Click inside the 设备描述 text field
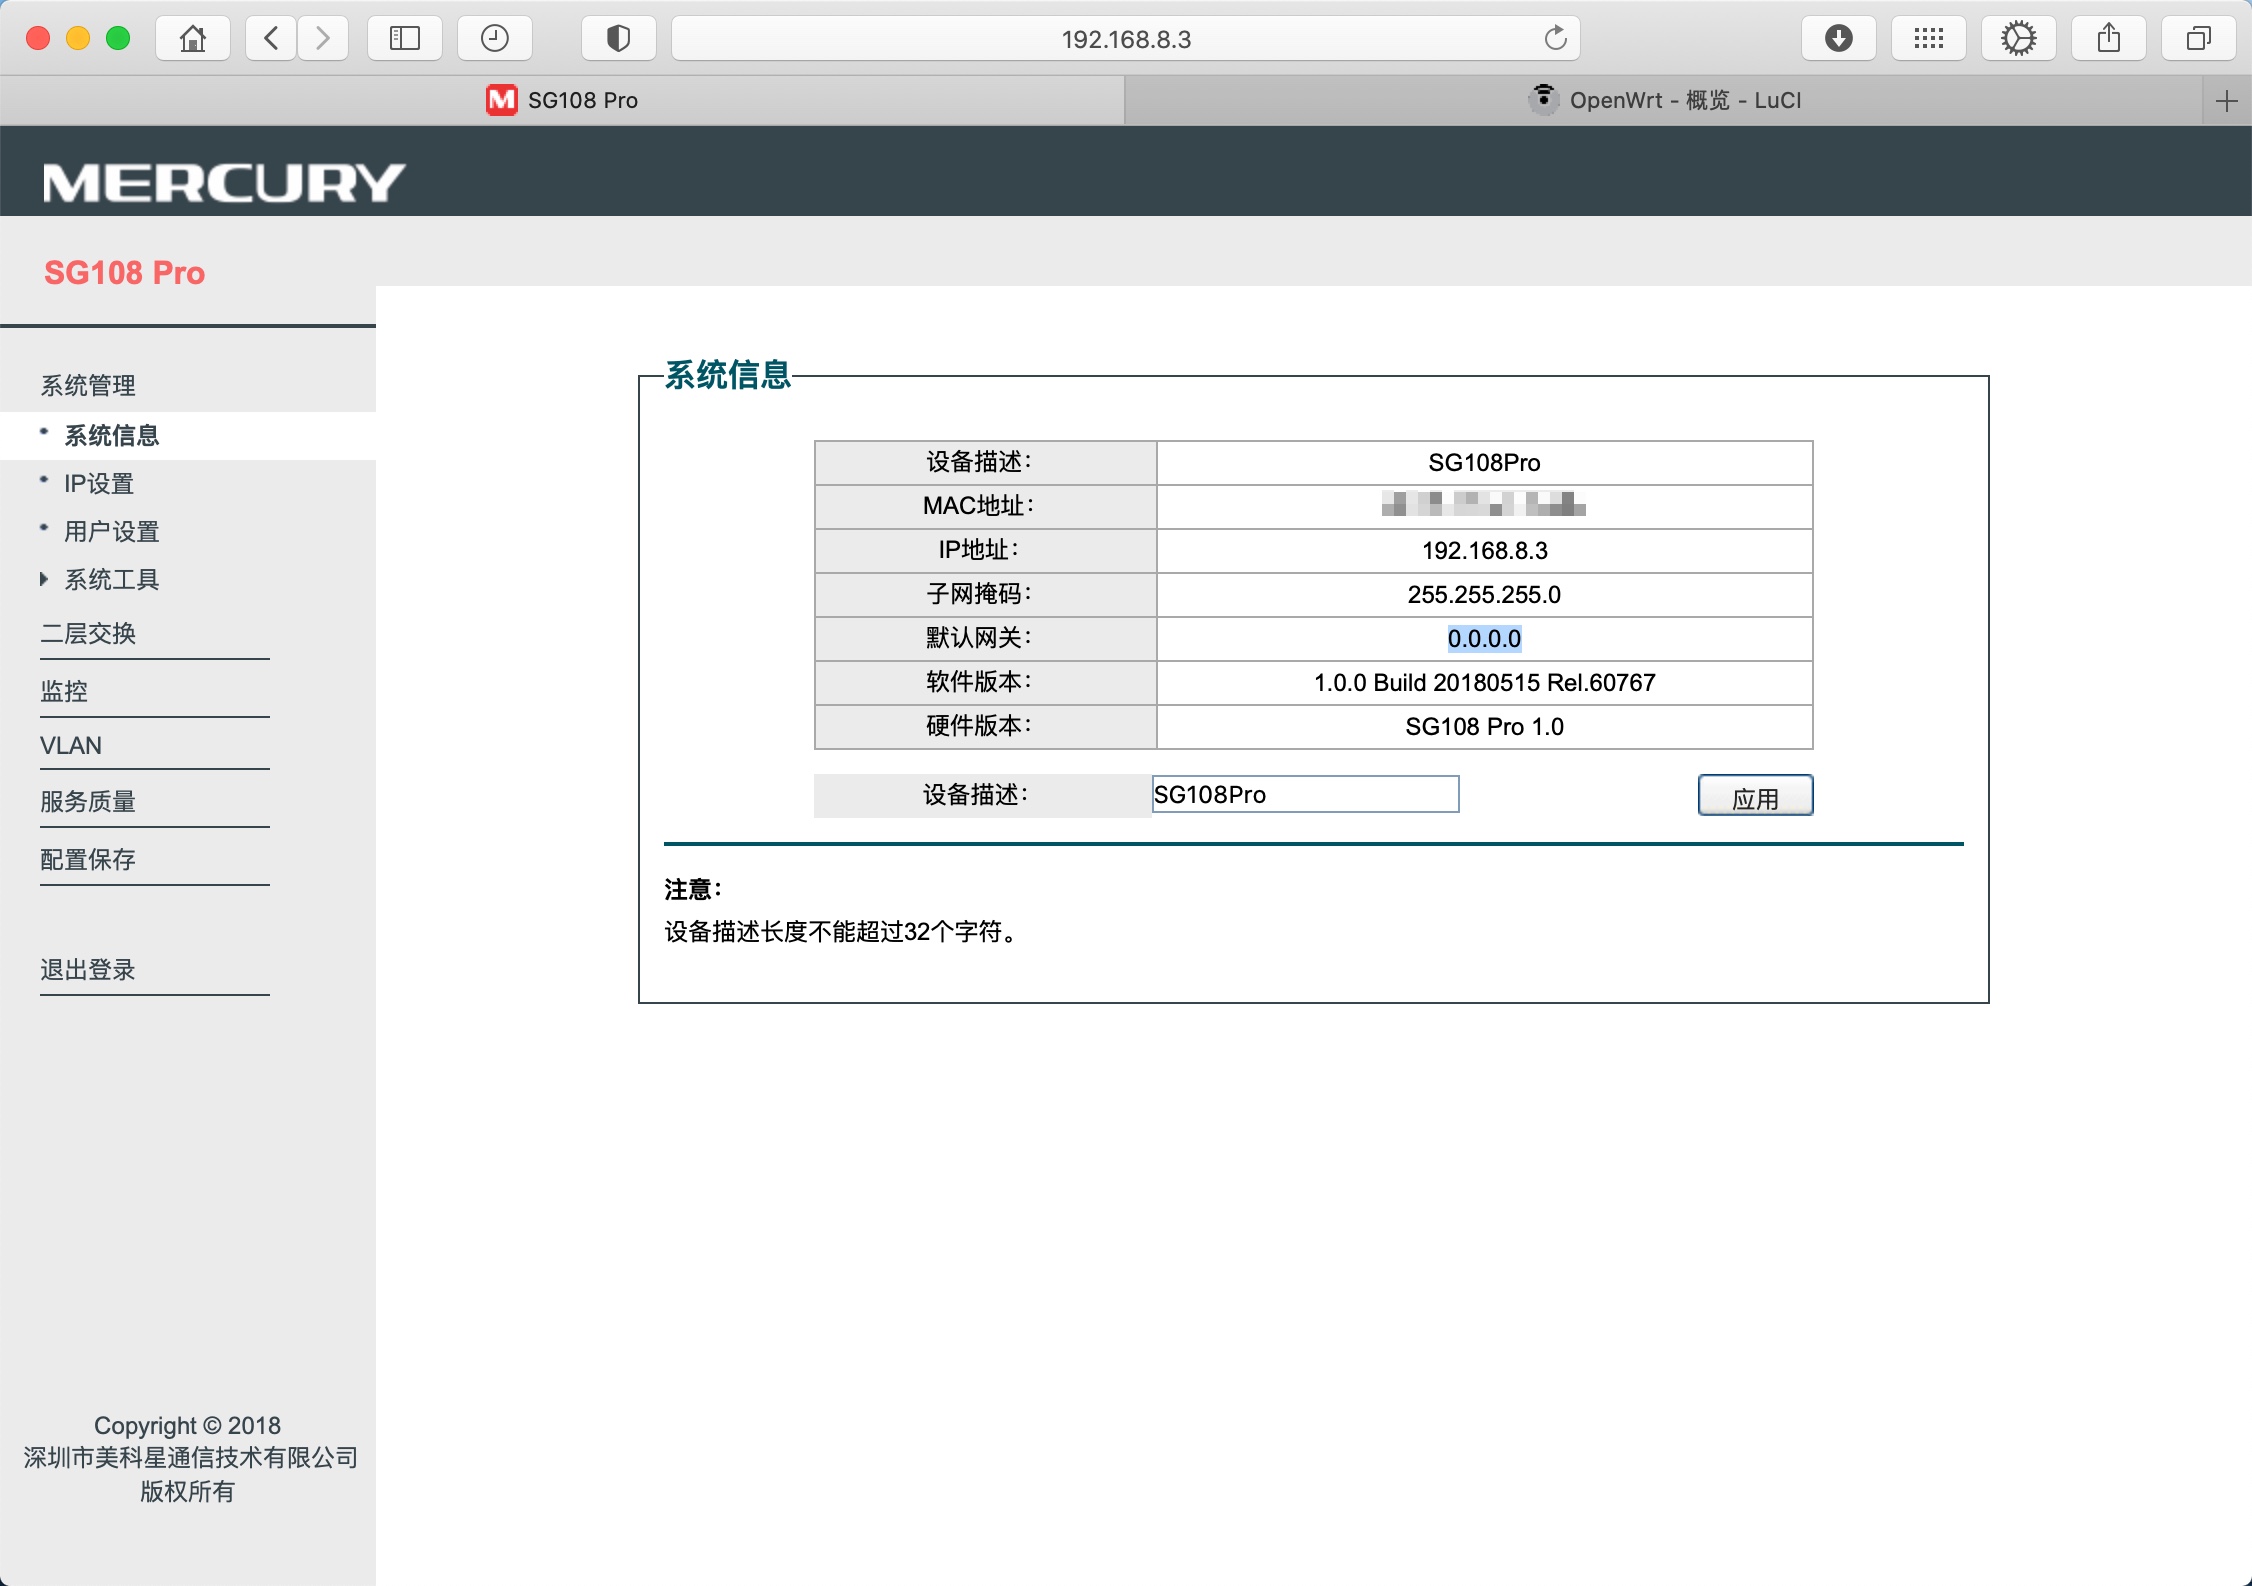Screen dimensions: 2252x1586 [x=1303, y=794]
